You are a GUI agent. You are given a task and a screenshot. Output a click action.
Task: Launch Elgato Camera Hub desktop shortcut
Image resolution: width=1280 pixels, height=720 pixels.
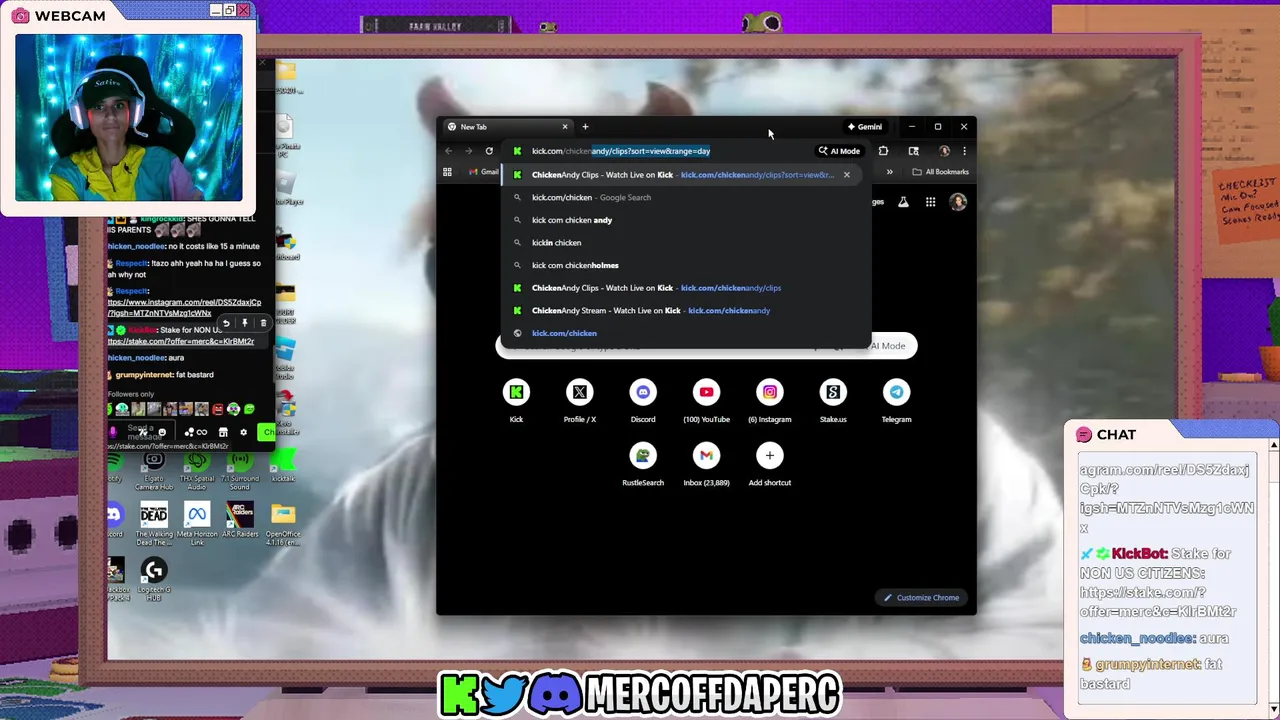(x=154, y=470)
